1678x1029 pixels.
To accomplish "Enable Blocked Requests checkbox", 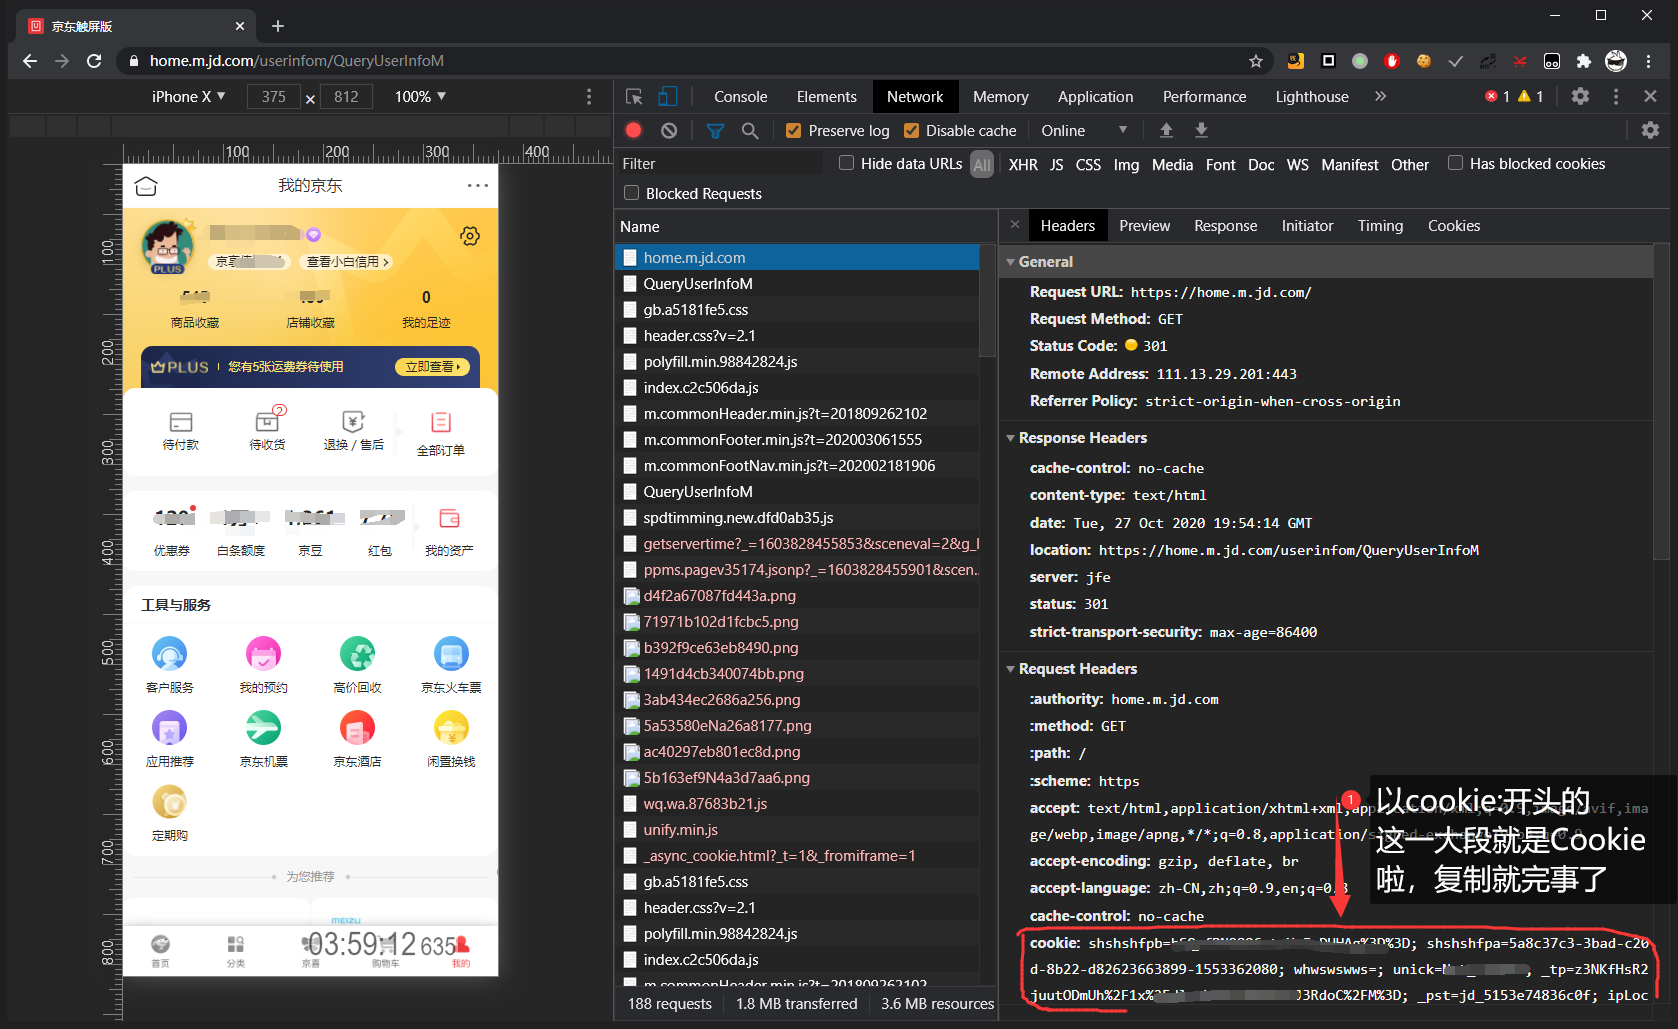I will [x=631, y=193].
